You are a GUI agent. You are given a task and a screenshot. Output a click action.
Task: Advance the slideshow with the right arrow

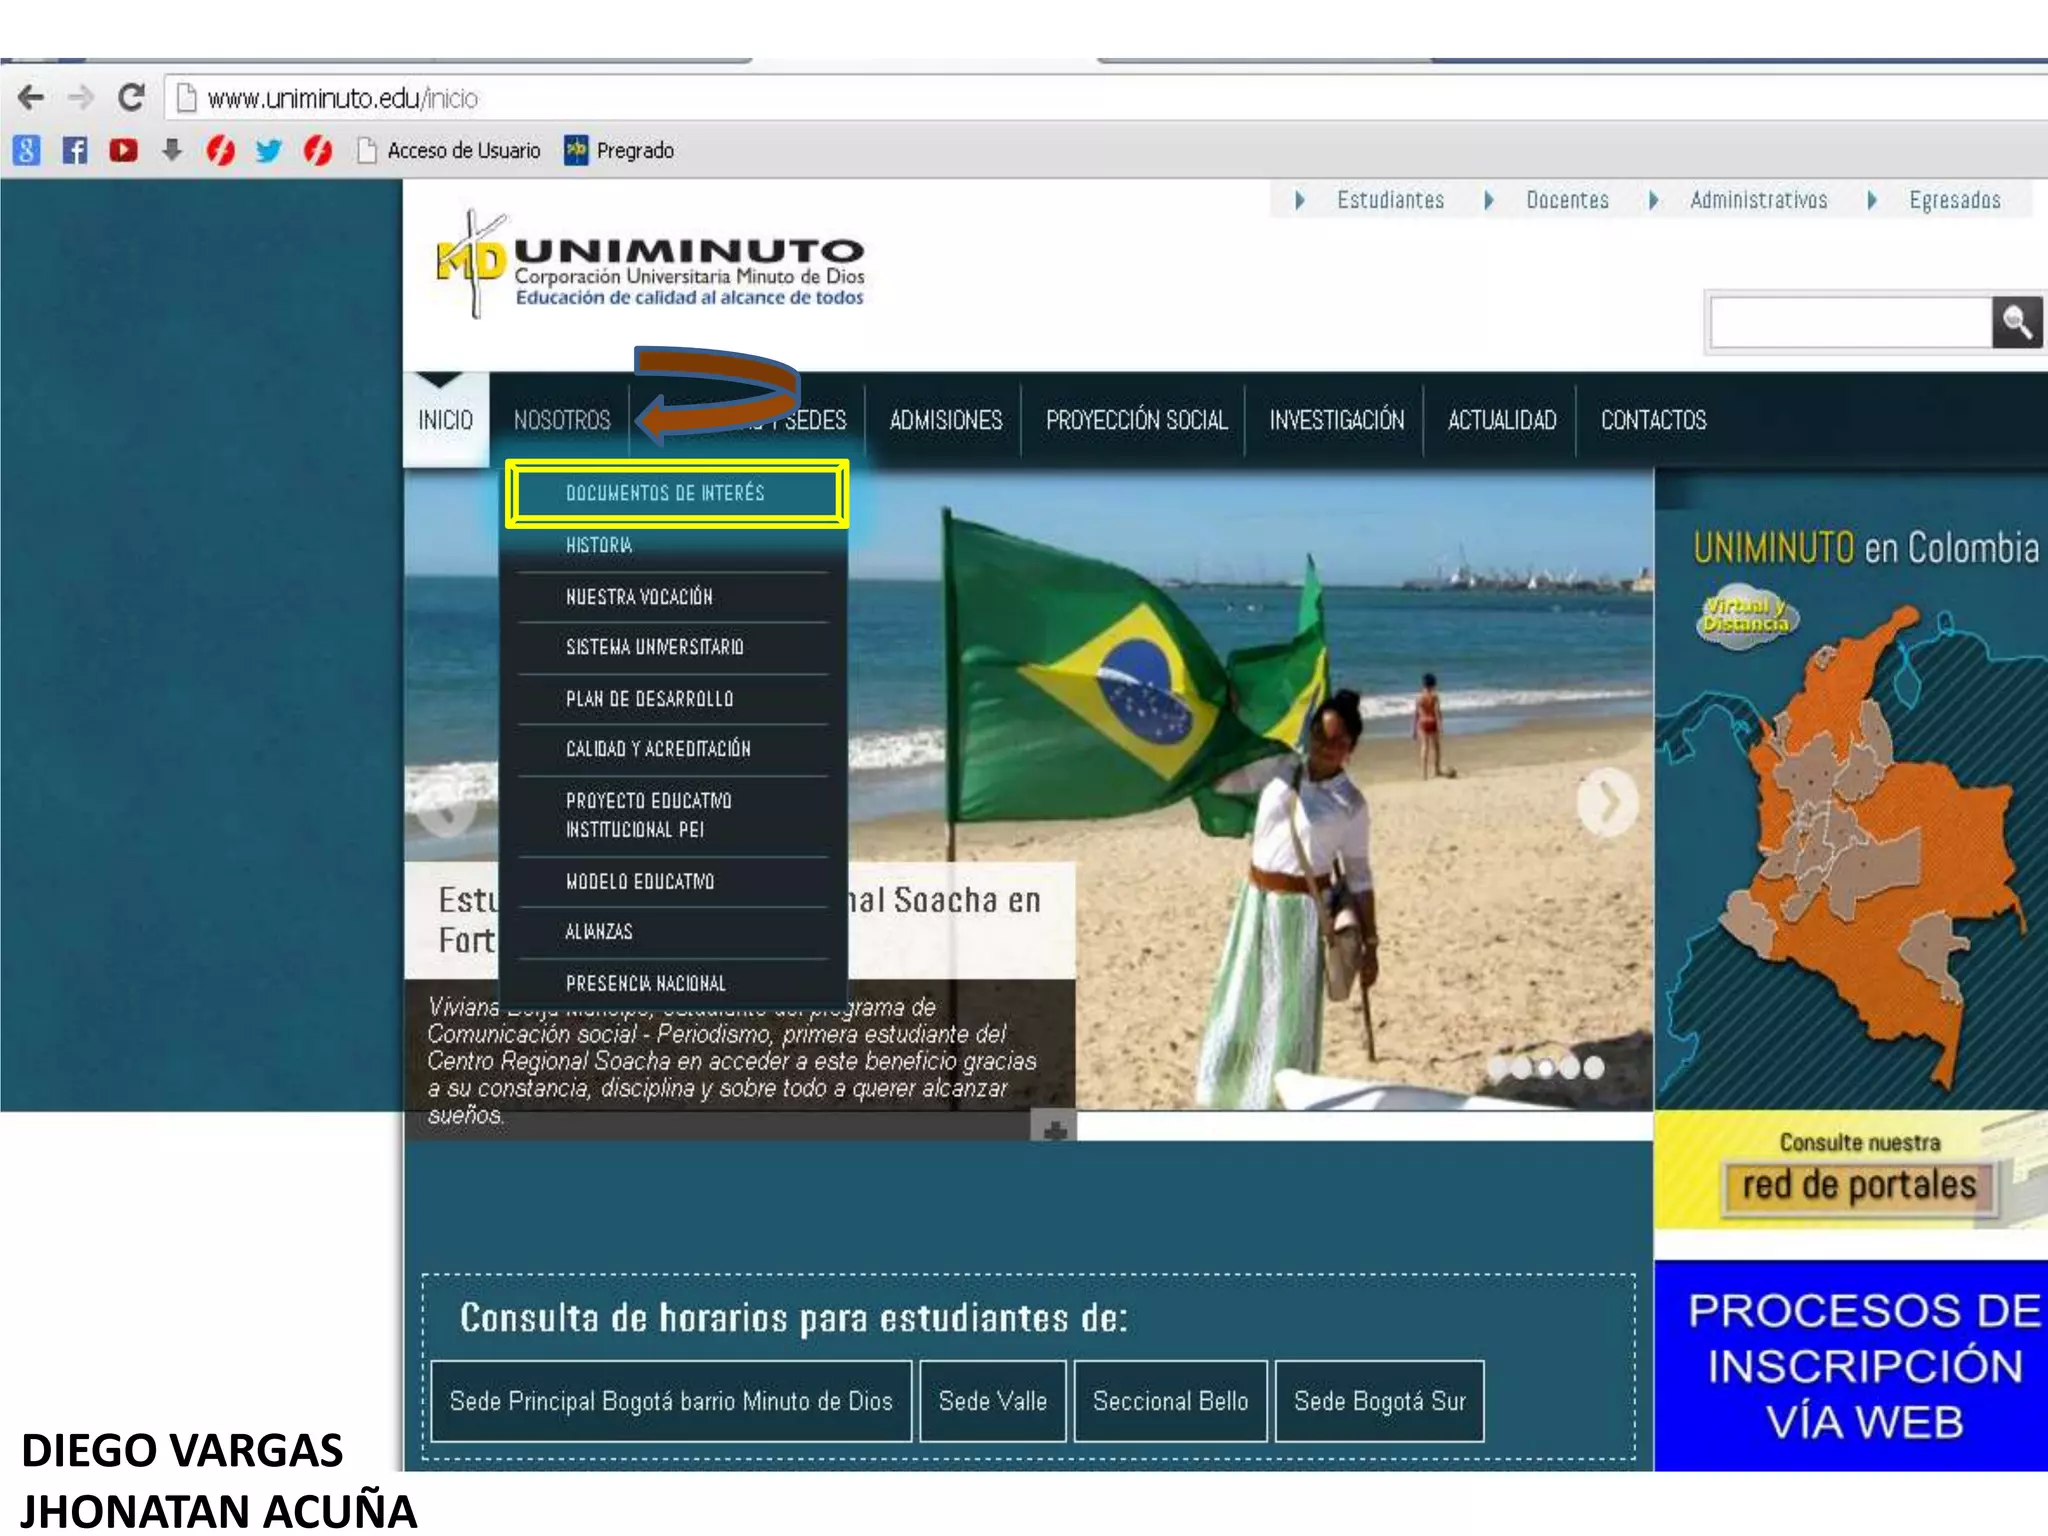1606,802
